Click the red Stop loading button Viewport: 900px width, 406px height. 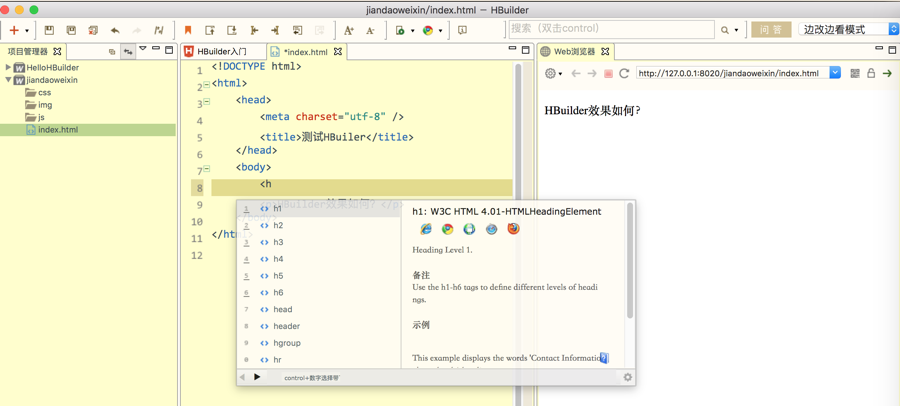point(608,74)
